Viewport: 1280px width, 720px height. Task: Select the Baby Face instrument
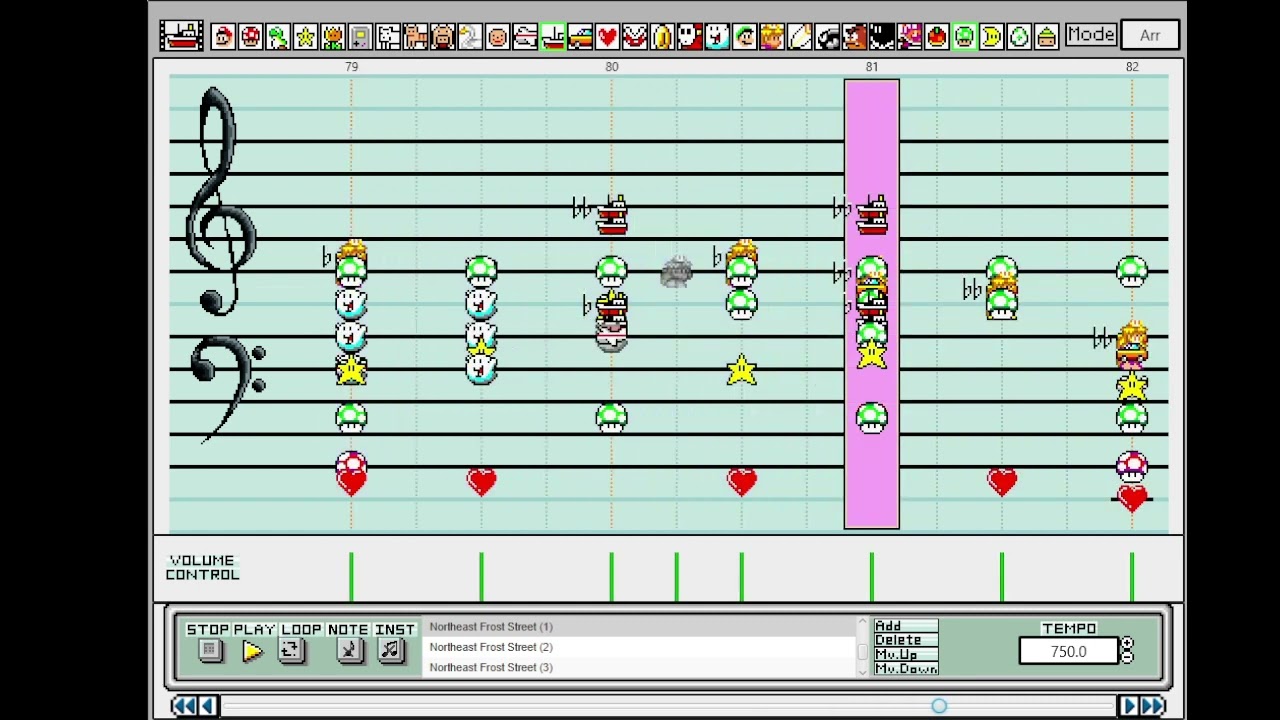point(498,36)
